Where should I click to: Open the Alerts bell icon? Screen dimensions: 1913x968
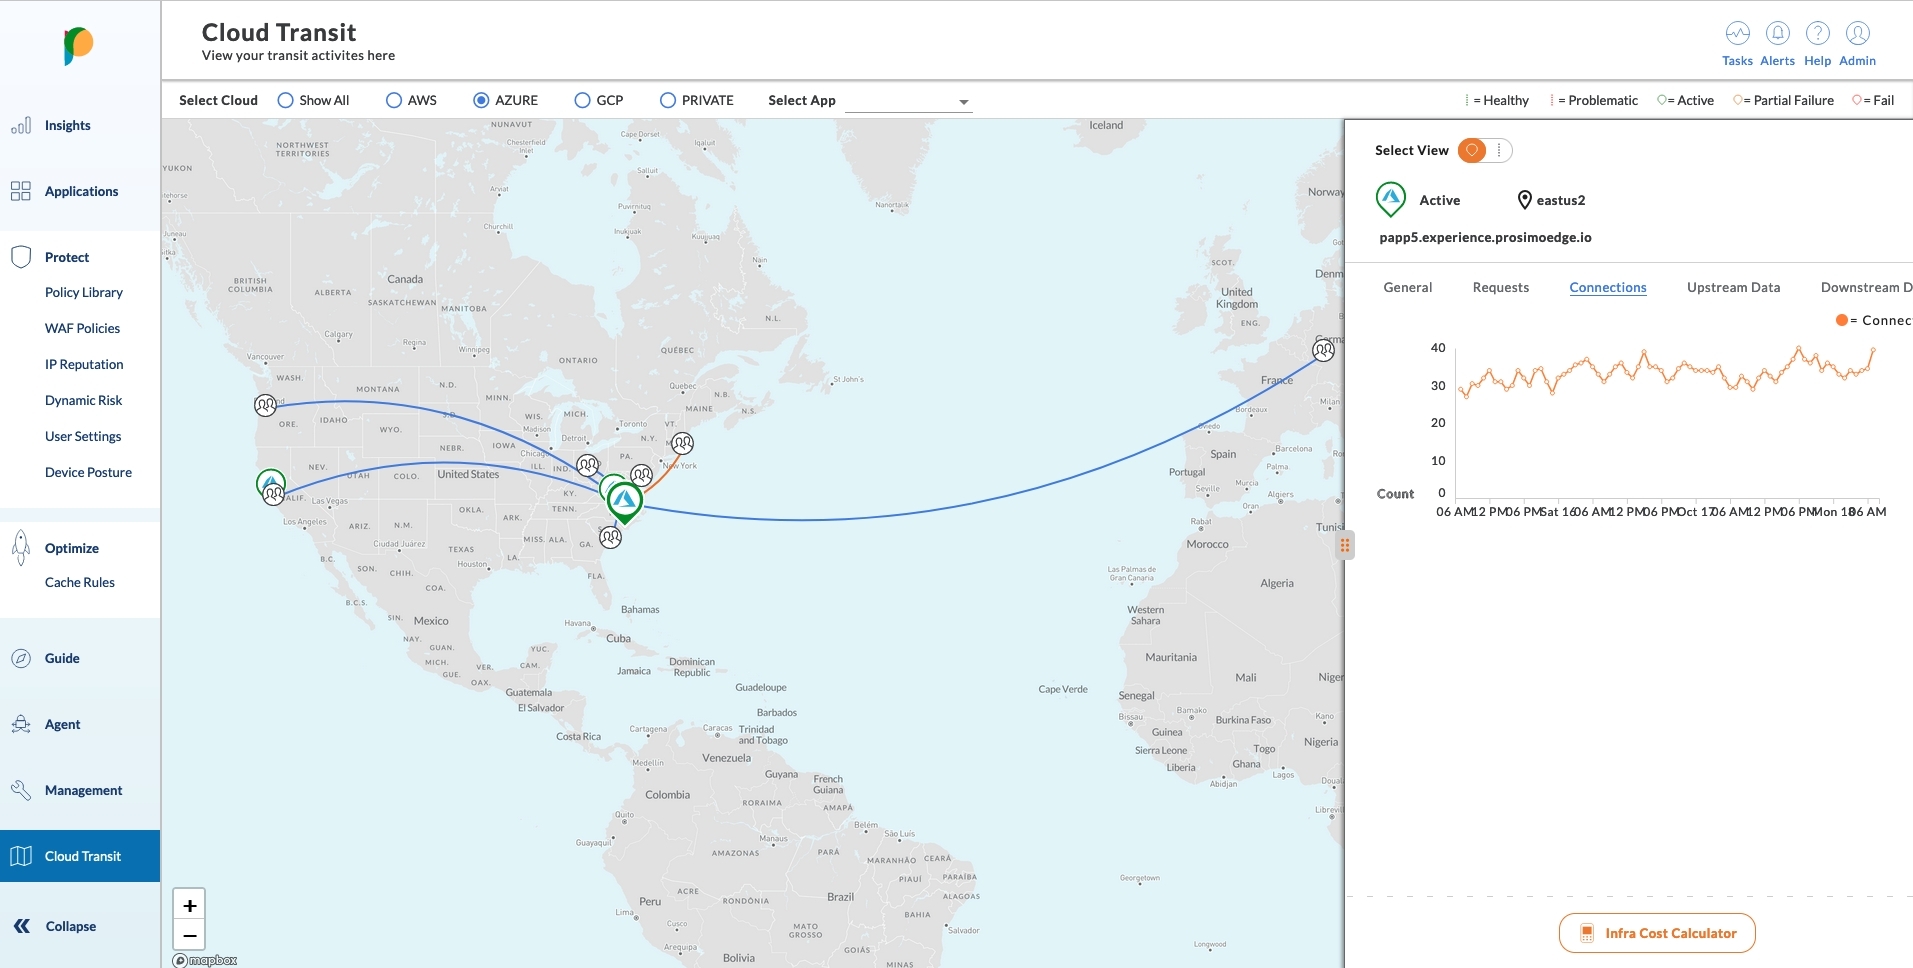(1777, 34)
